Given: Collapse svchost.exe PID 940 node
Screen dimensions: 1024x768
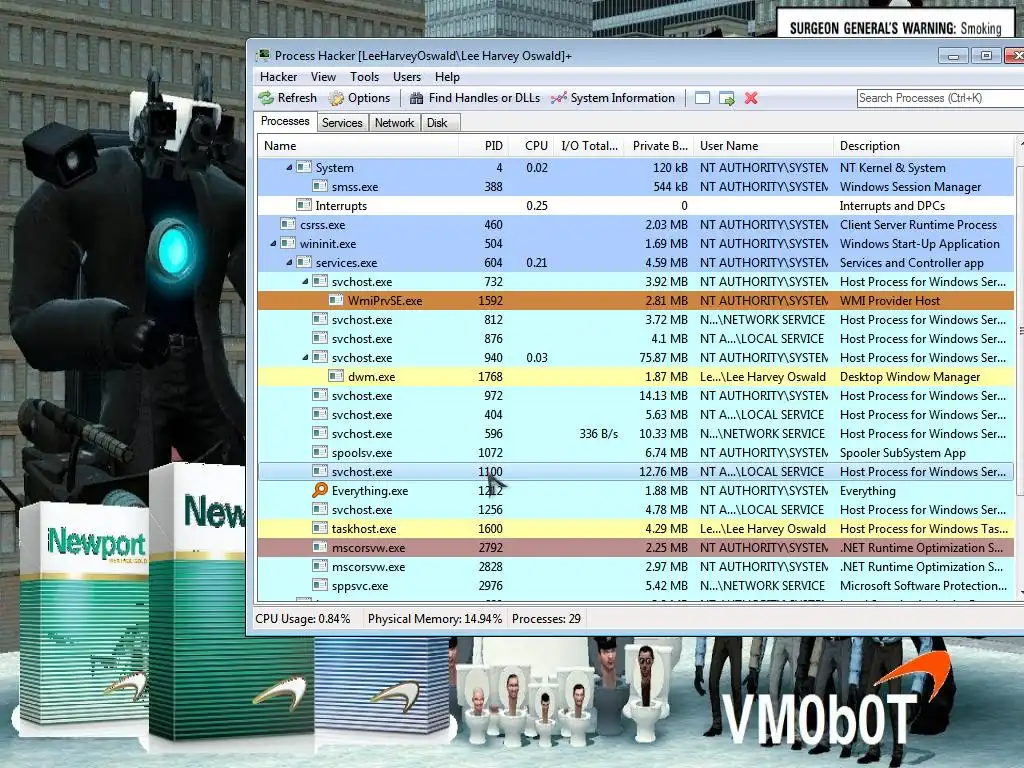Looking at the screenshot, I should point(305,358).
